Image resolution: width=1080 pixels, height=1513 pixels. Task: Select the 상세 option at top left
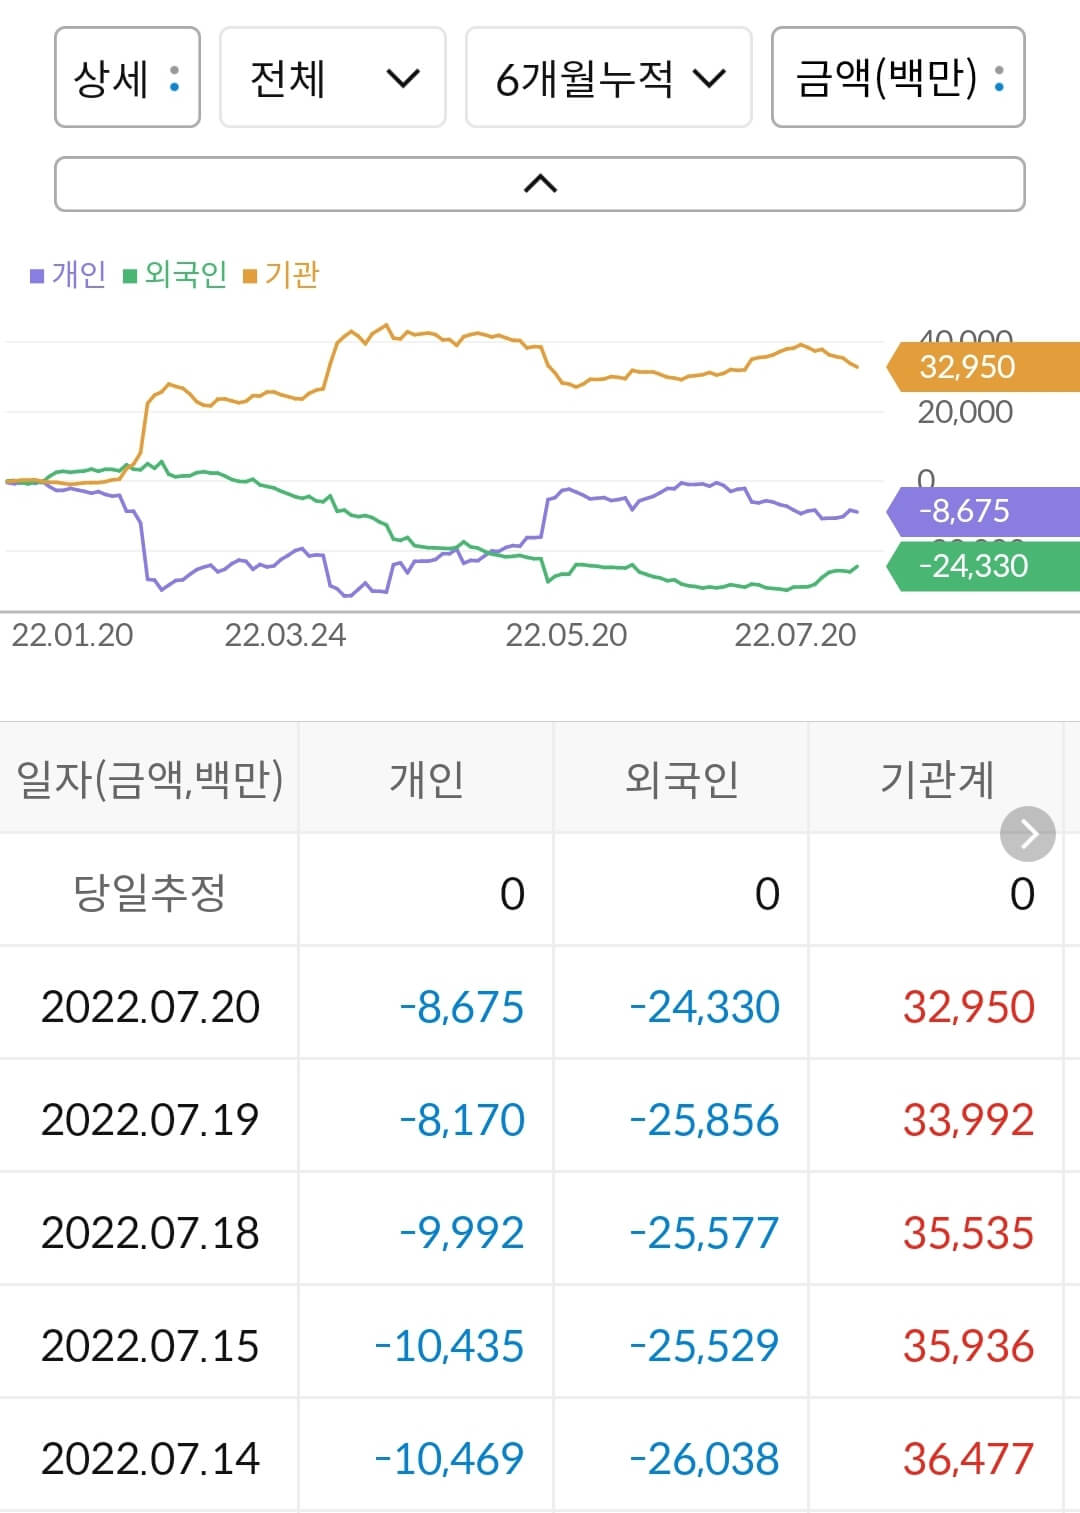coord(126,79)
